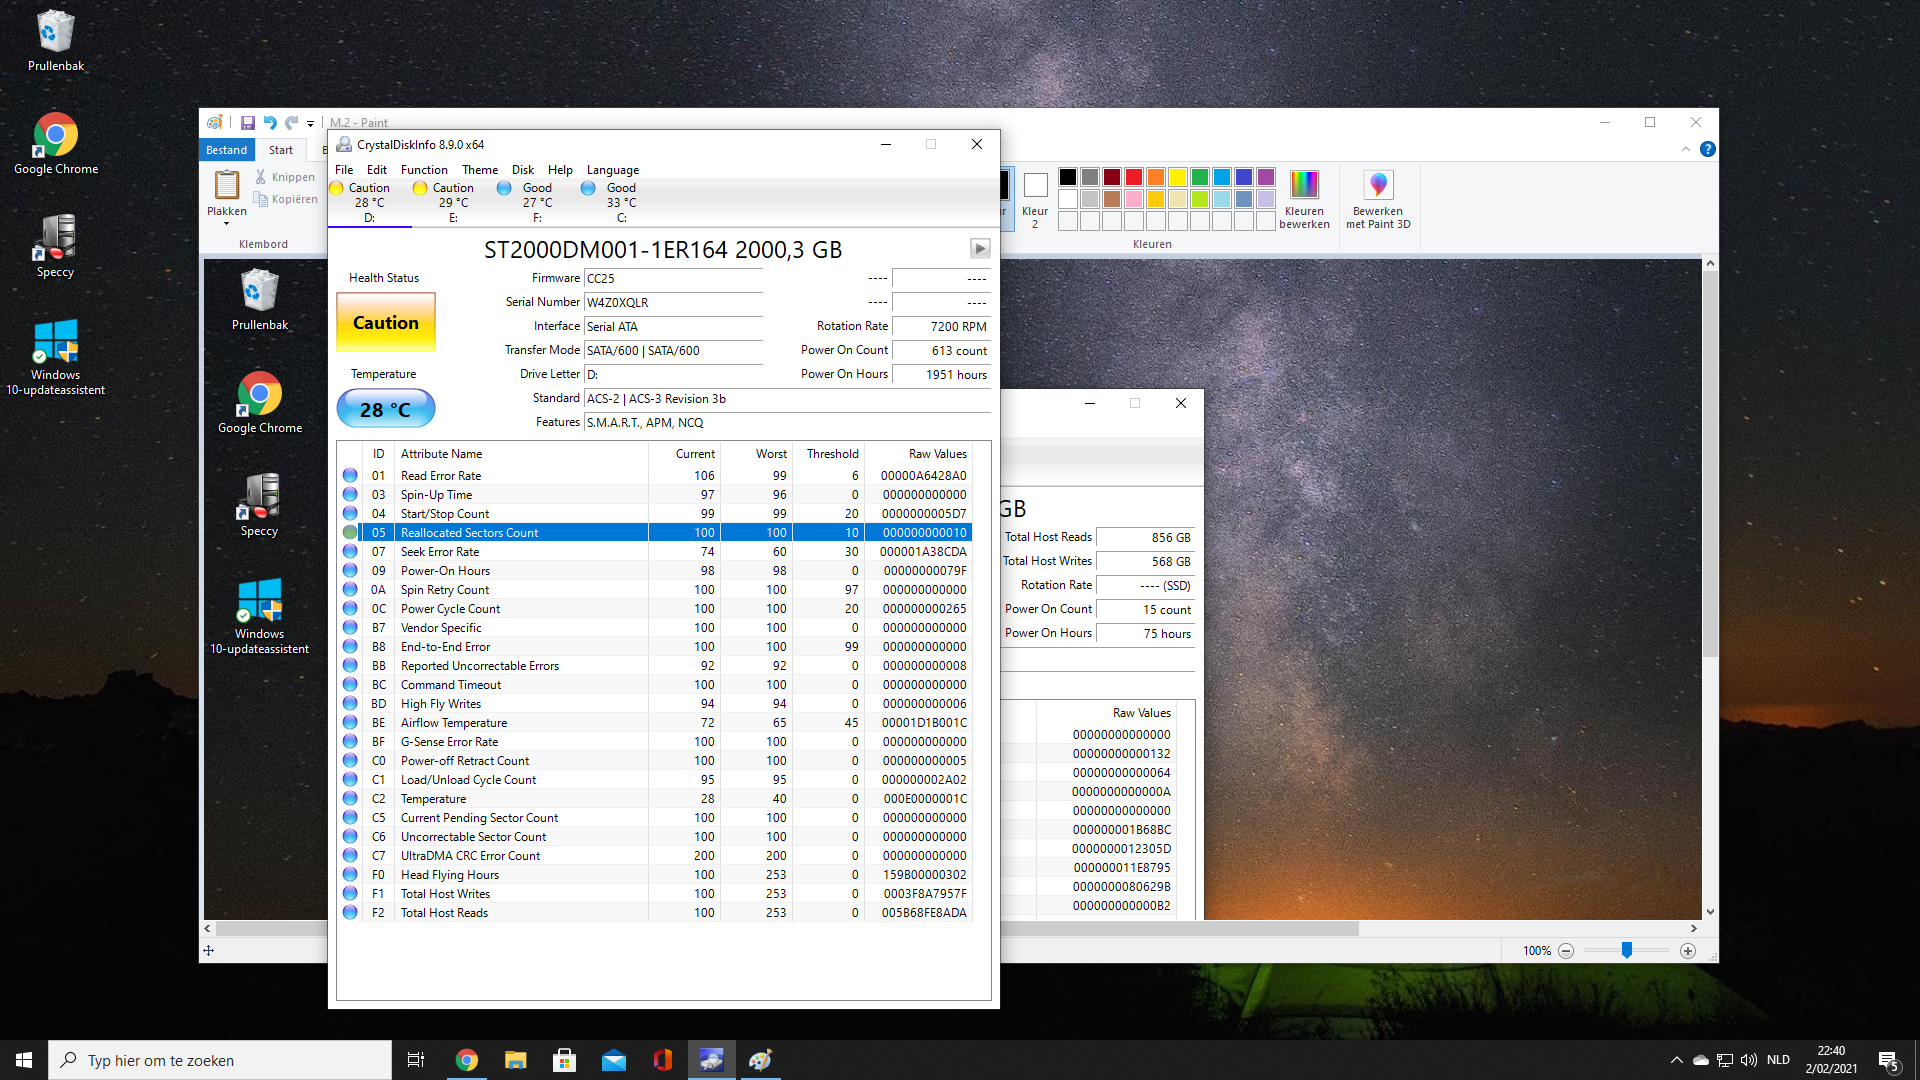Image resolution: width=1920 pixels, height=1080 pixels.
Task: Click Bewerken met Paint 3D icon
Action: [x=1378, y=200]
